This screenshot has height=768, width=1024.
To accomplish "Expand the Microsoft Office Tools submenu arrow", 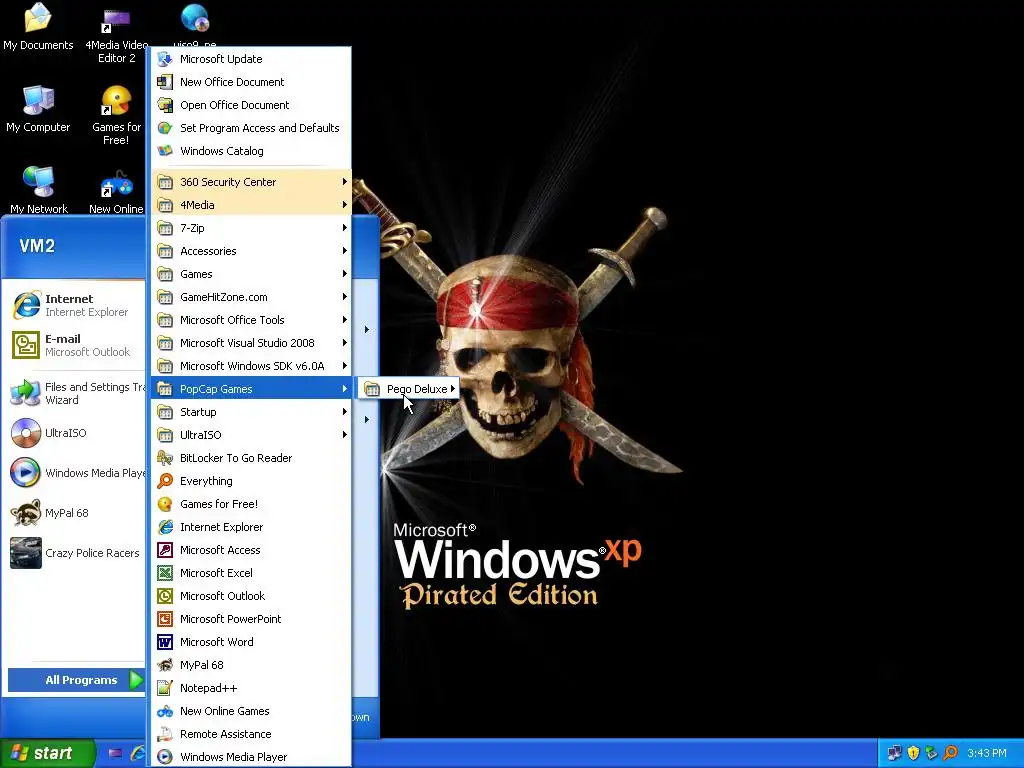I will [344, 319].
